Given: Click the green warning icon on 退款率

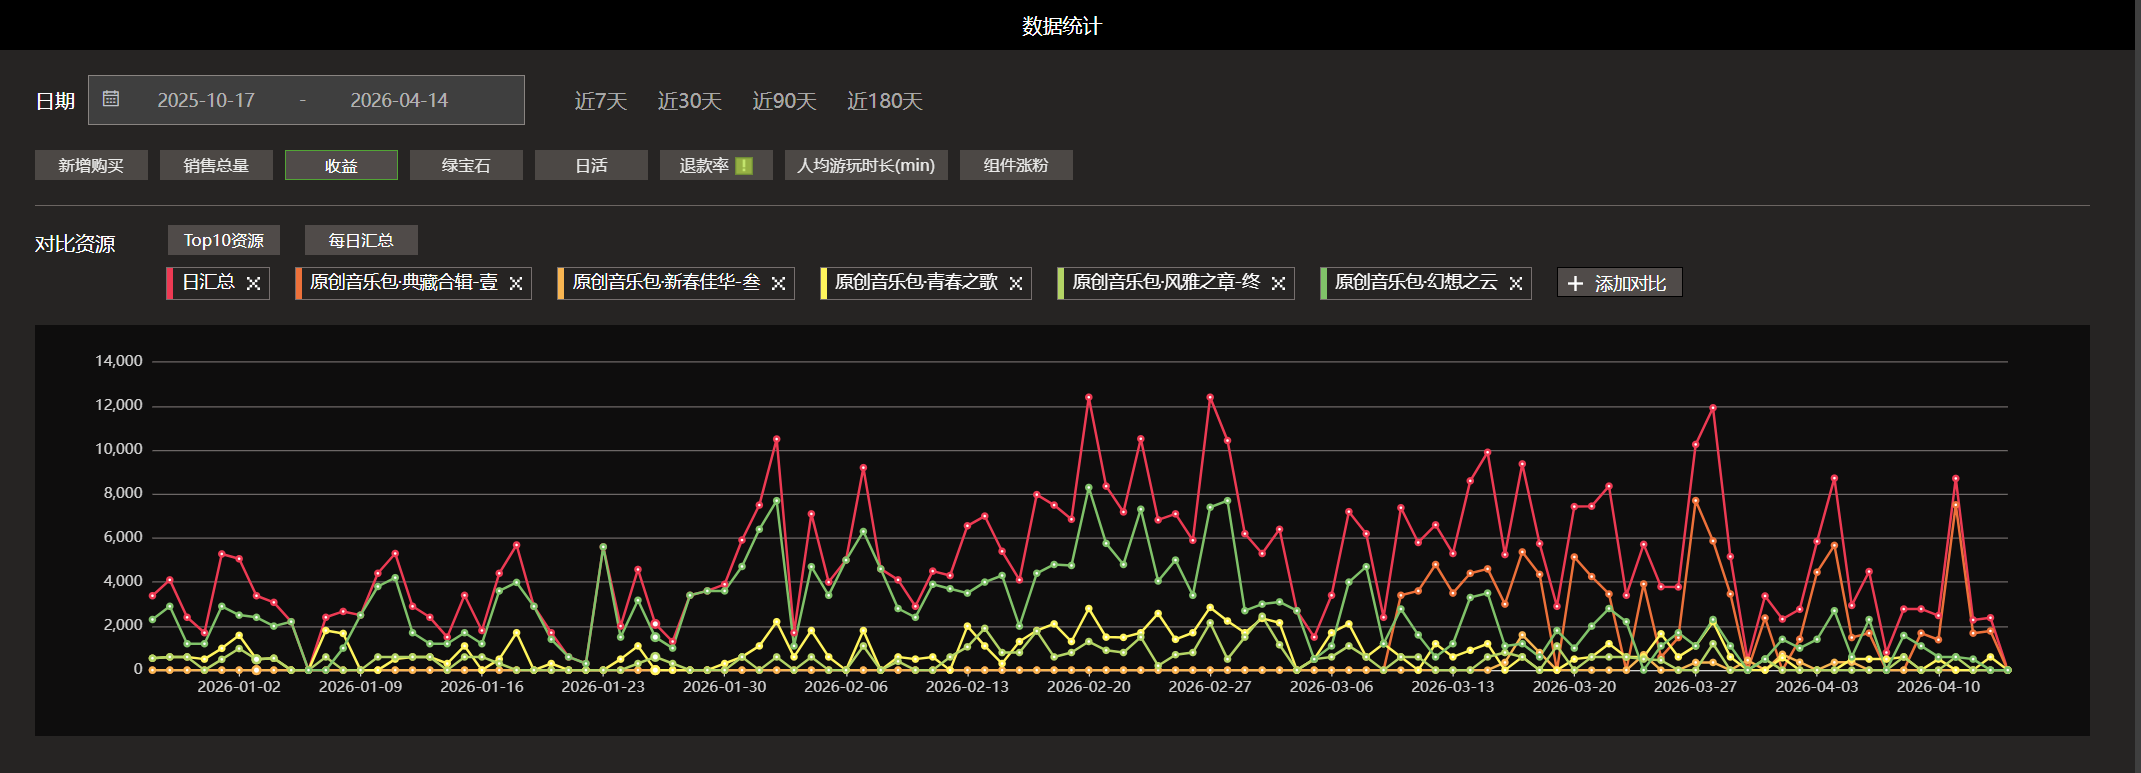Looking at the screenshot, I should coord(744,166).
